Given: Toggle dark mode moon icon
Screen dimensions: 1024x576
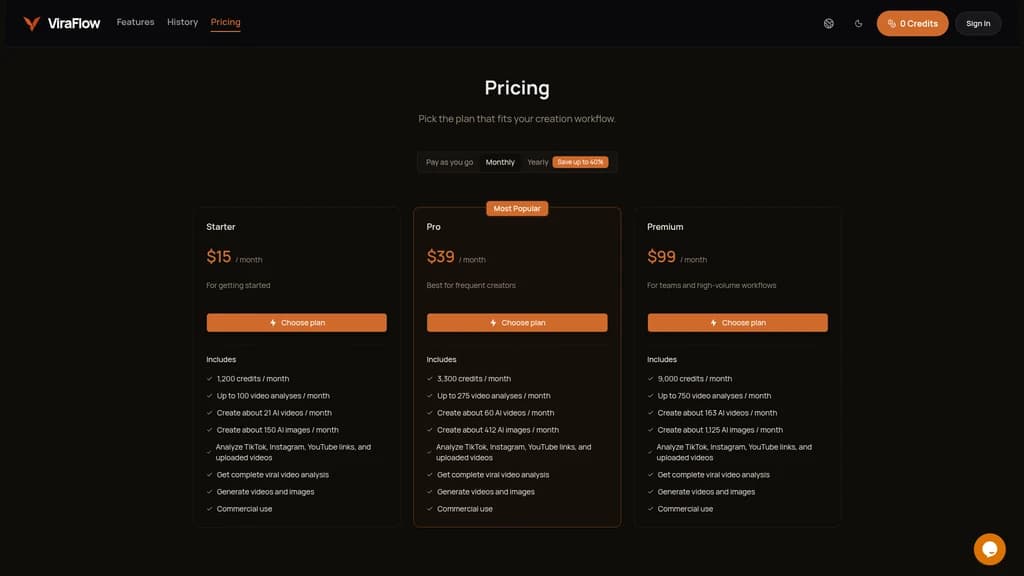Looking at the screenshot, I should coord(858,24).
